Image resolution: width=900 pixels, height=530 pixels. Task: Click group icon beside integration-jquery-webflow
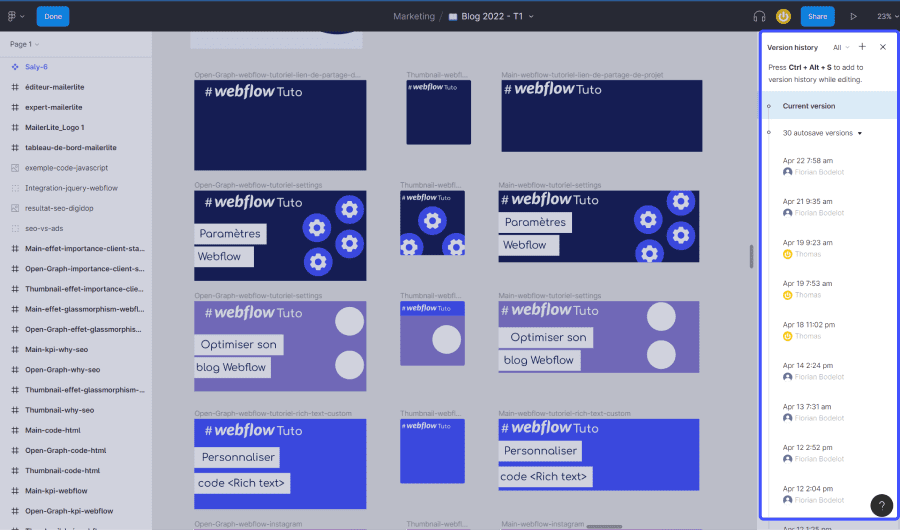tap(15, 188)
